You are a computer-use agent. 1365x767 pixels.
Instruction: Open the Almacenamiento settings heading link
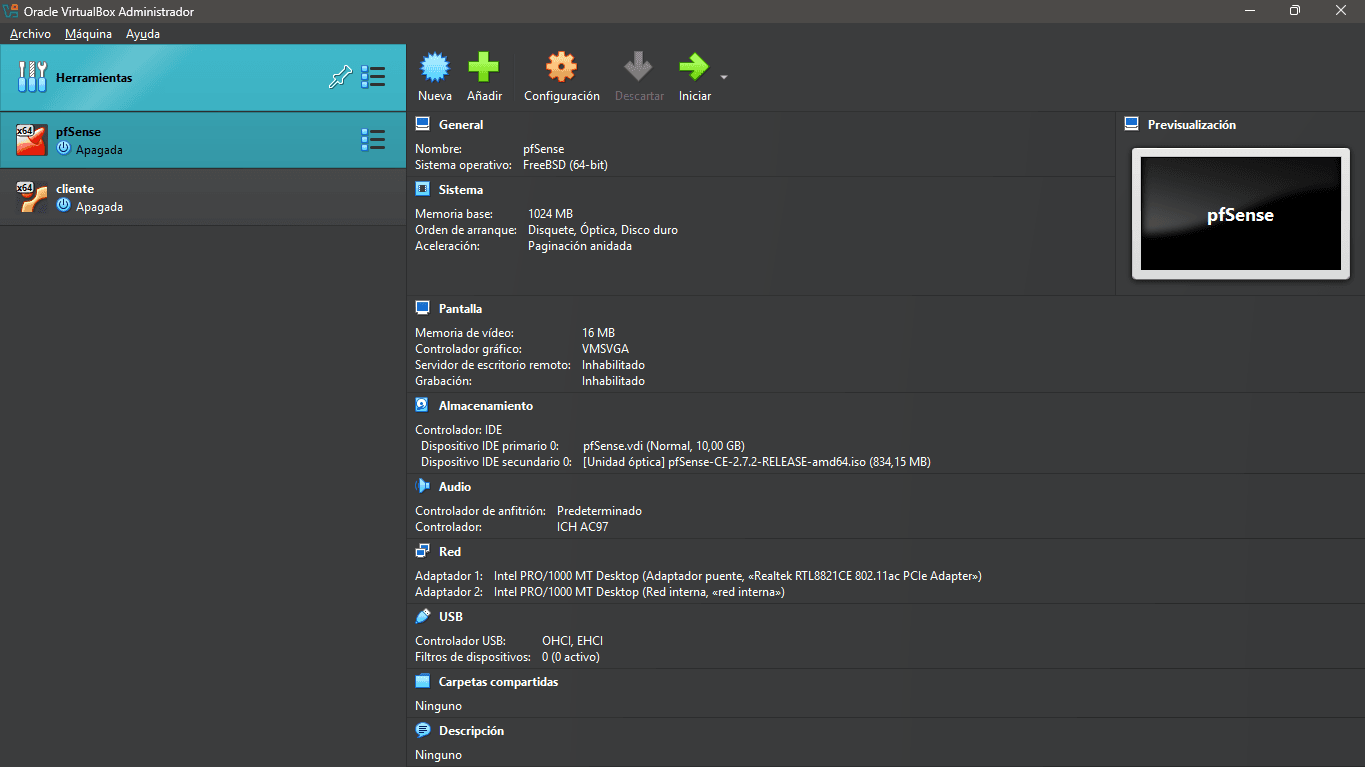click(486, 406)
